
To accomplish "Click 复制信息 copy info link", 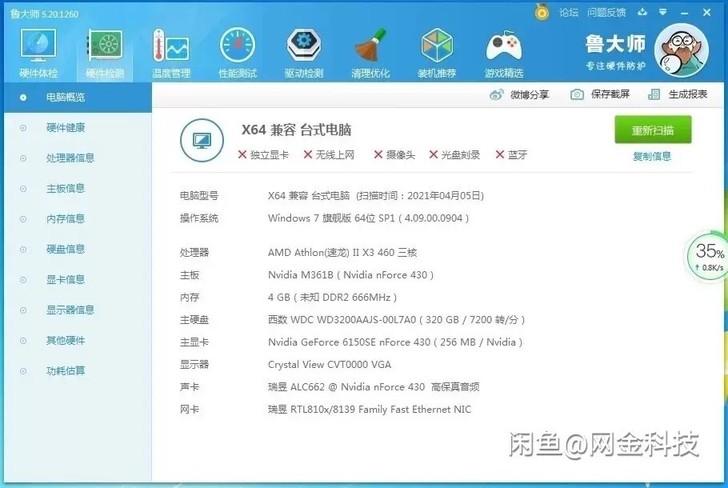I will coord(652,156).
